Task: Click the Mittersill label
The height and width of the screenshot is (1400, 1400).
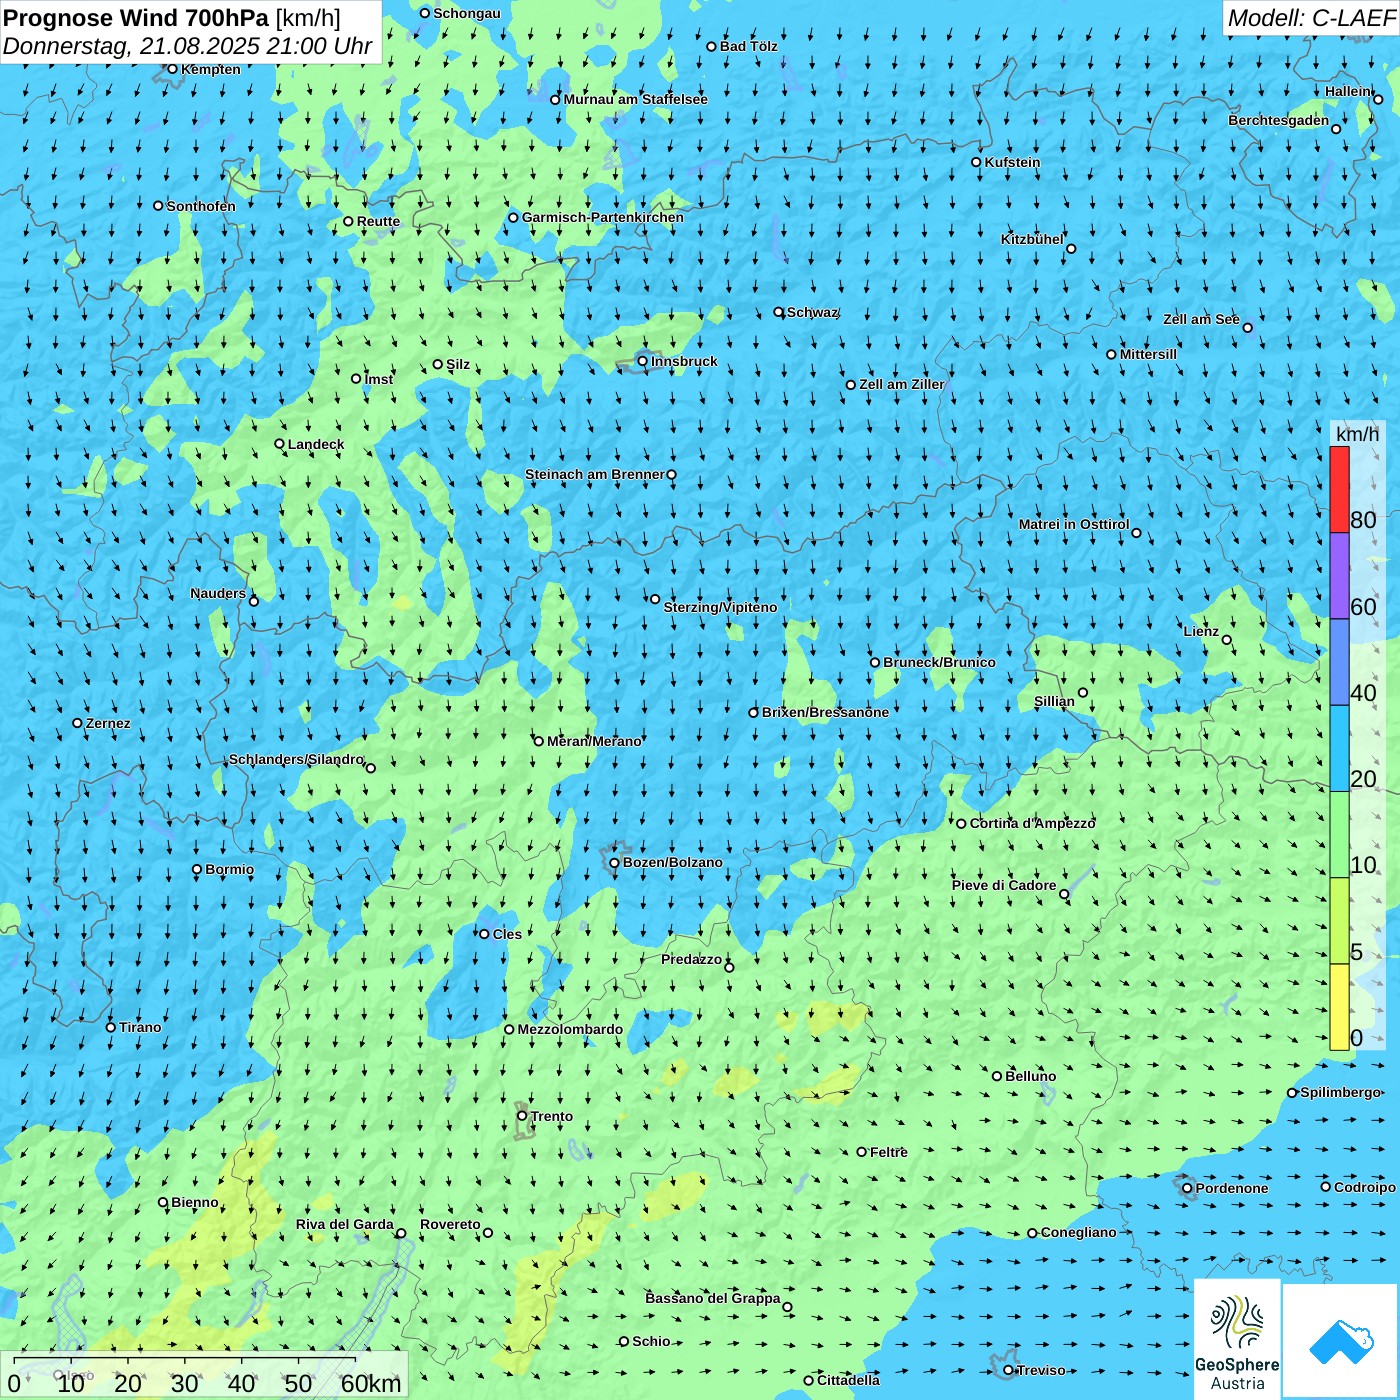Action: [1148, 354]
